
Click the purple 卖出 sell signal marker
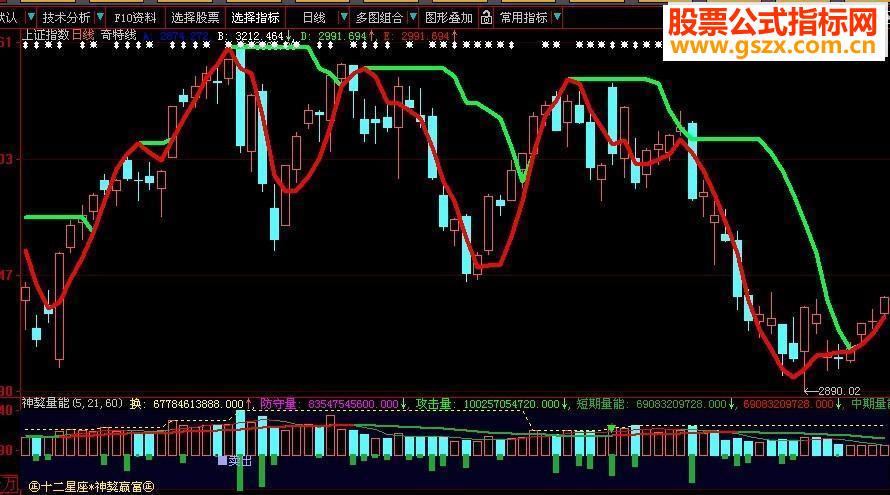[234, 461]
